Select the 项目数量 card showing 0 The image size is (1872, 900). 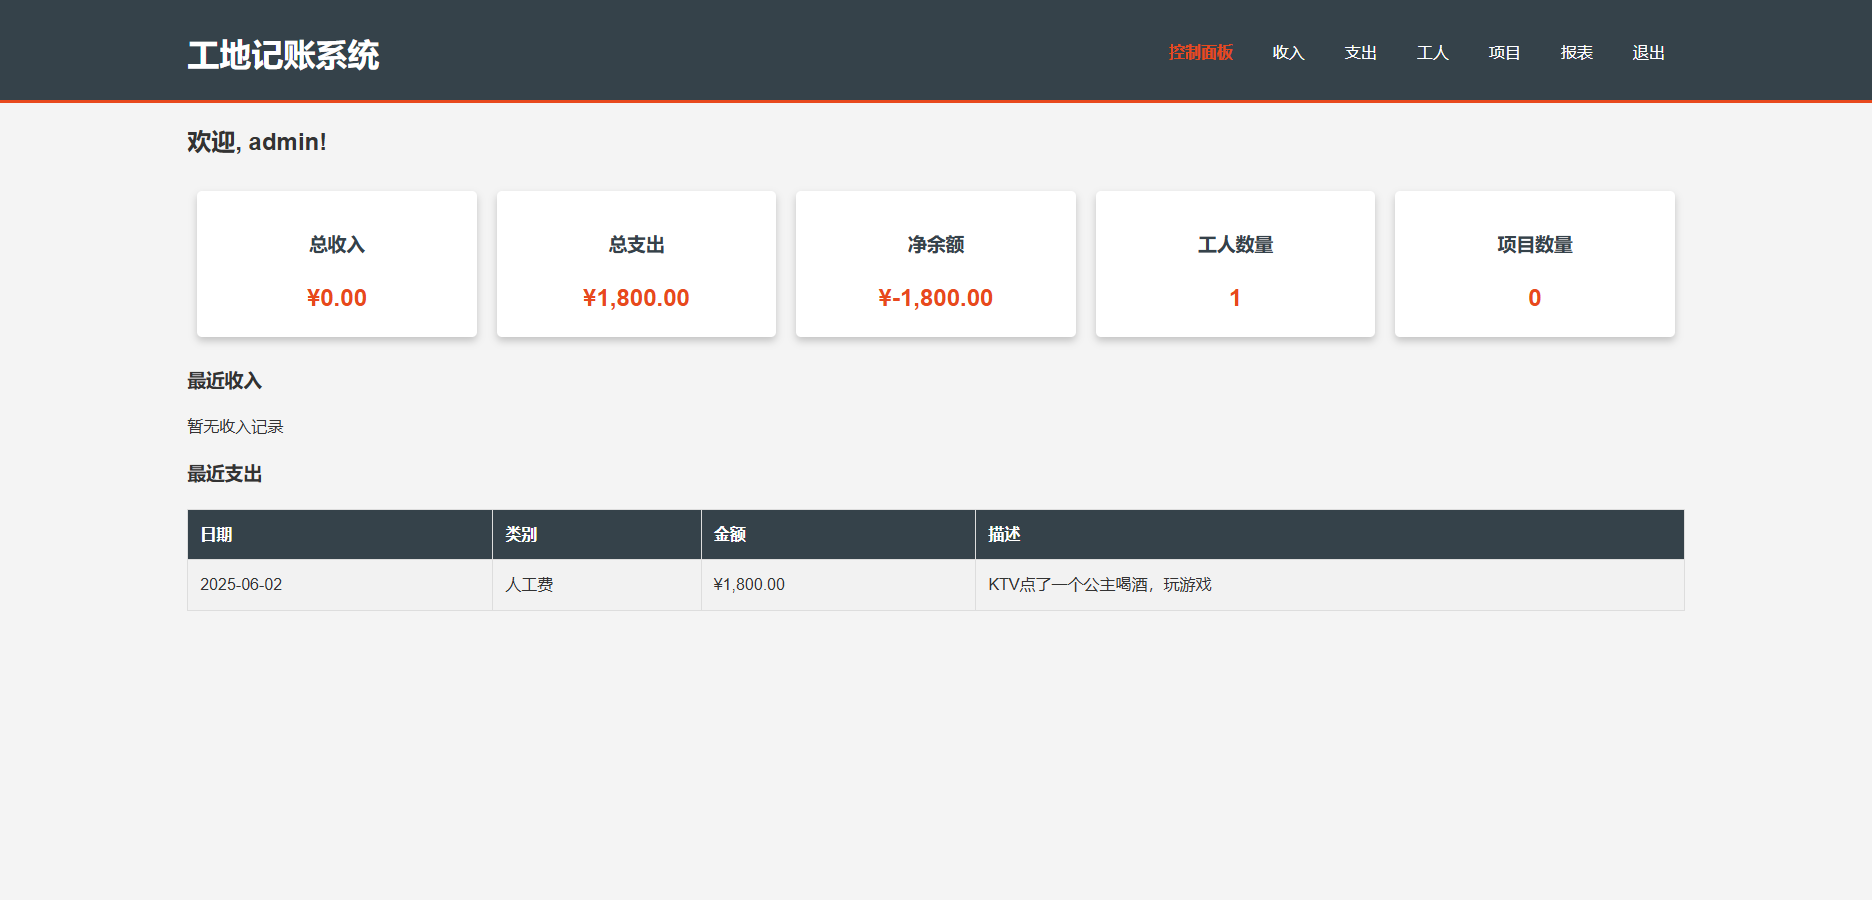tap(1534, 263)
